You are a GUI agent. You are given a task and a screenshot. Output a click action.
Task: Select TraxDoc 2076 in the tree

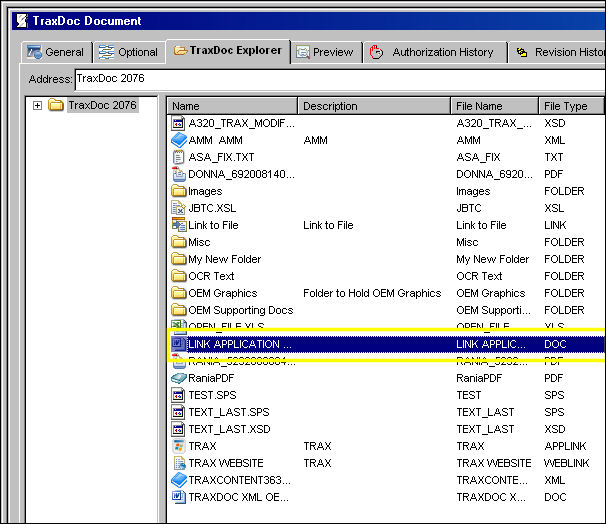tap(102, 105)
